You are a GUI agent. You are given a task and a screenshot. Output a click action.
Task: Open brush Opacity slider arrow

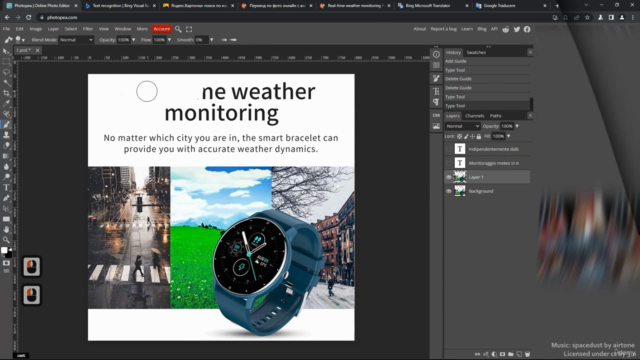click(133, 40)
